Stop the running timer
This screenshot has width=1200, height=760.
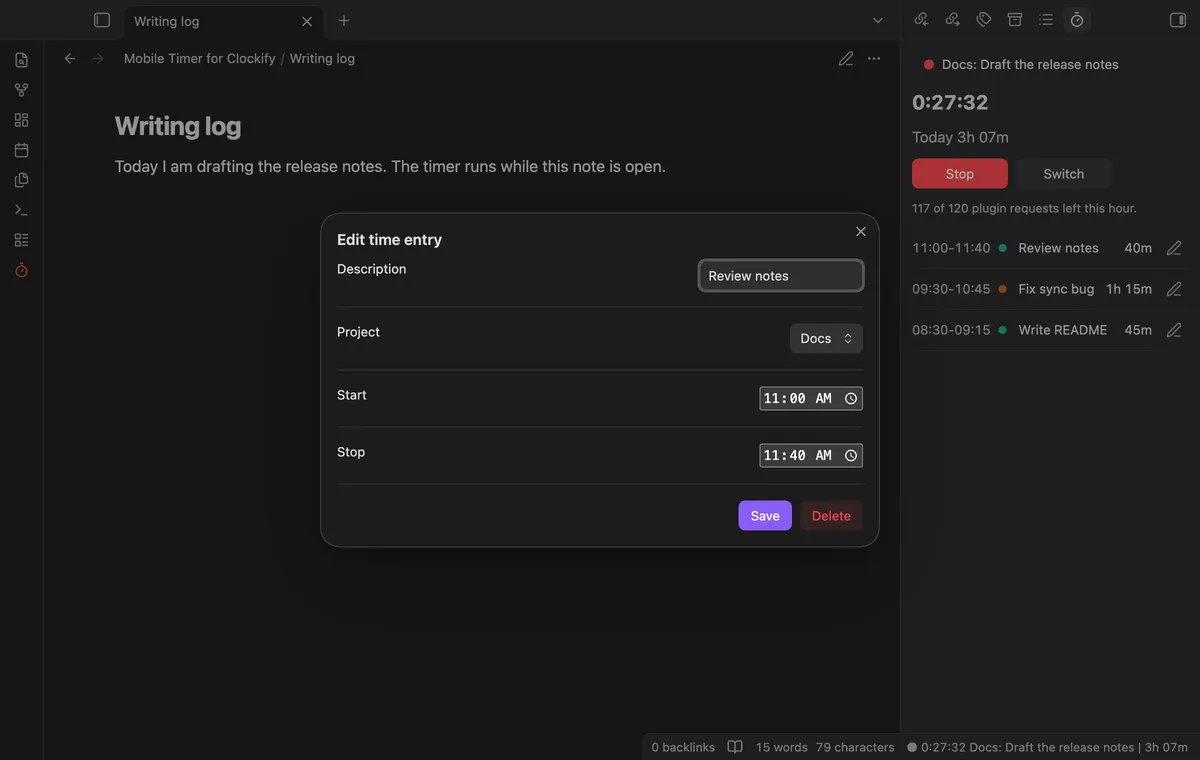click(960, 173)
